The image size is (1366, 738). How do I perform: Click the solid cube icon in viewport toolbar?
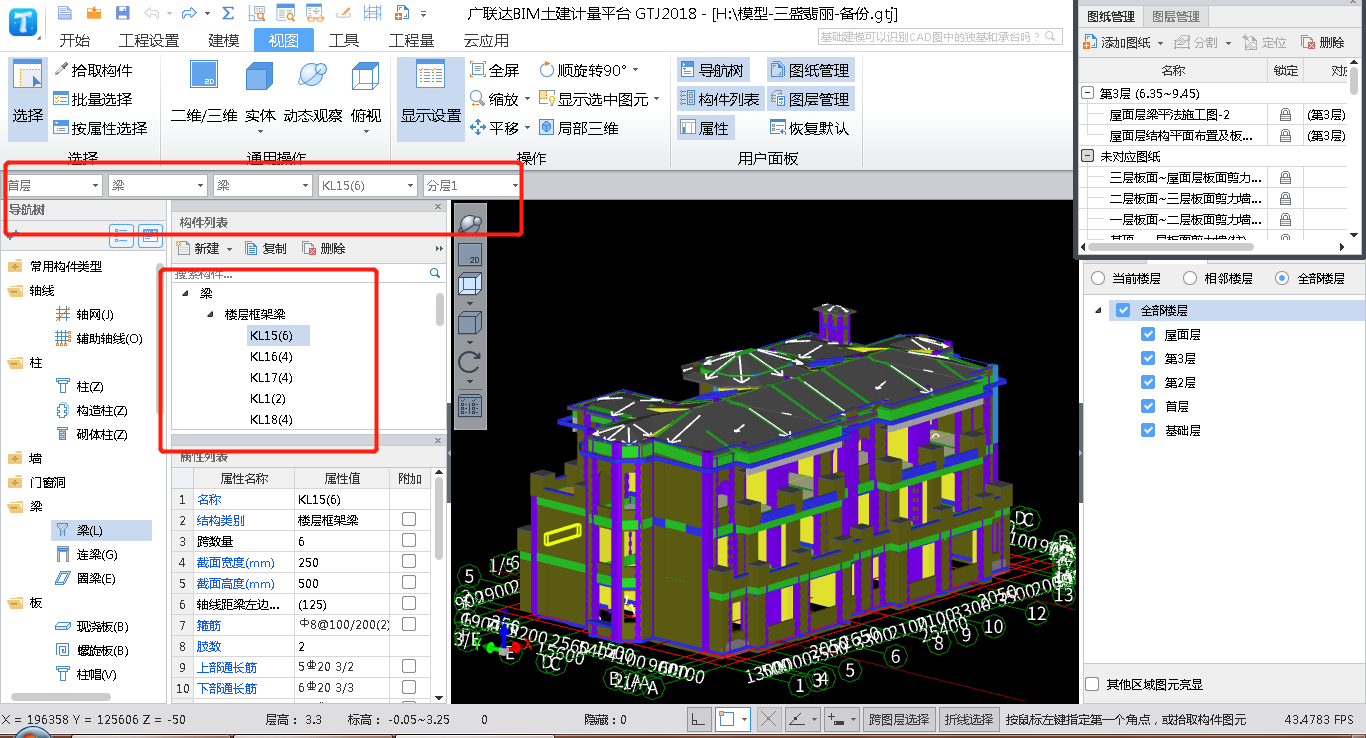470,324
